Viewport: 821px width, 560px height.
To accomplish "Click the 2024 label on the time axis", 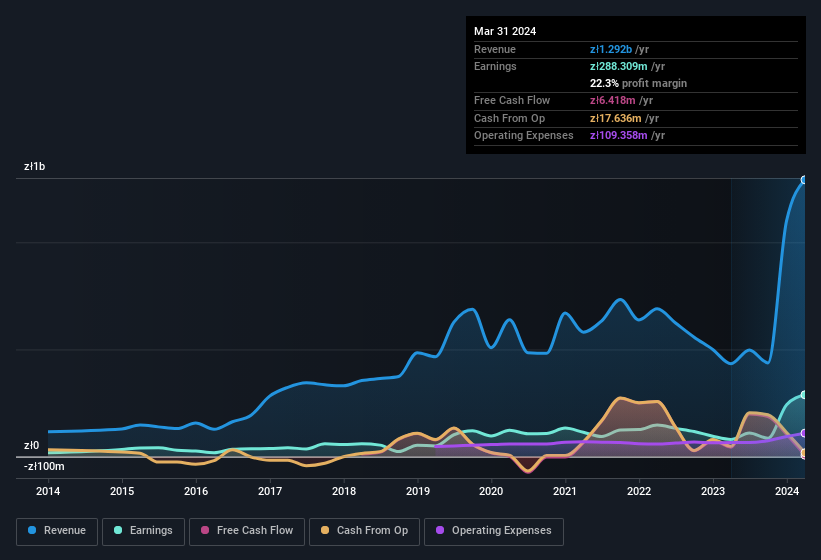I will click(x=787, y=491).
